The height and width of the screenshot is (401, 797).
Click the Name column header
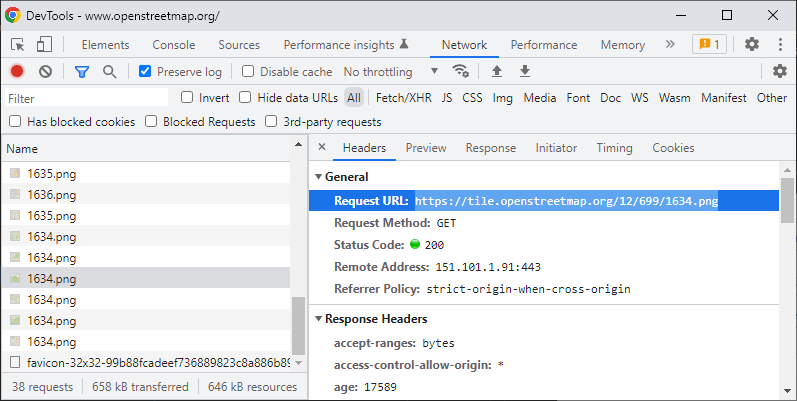pos(145,148)
